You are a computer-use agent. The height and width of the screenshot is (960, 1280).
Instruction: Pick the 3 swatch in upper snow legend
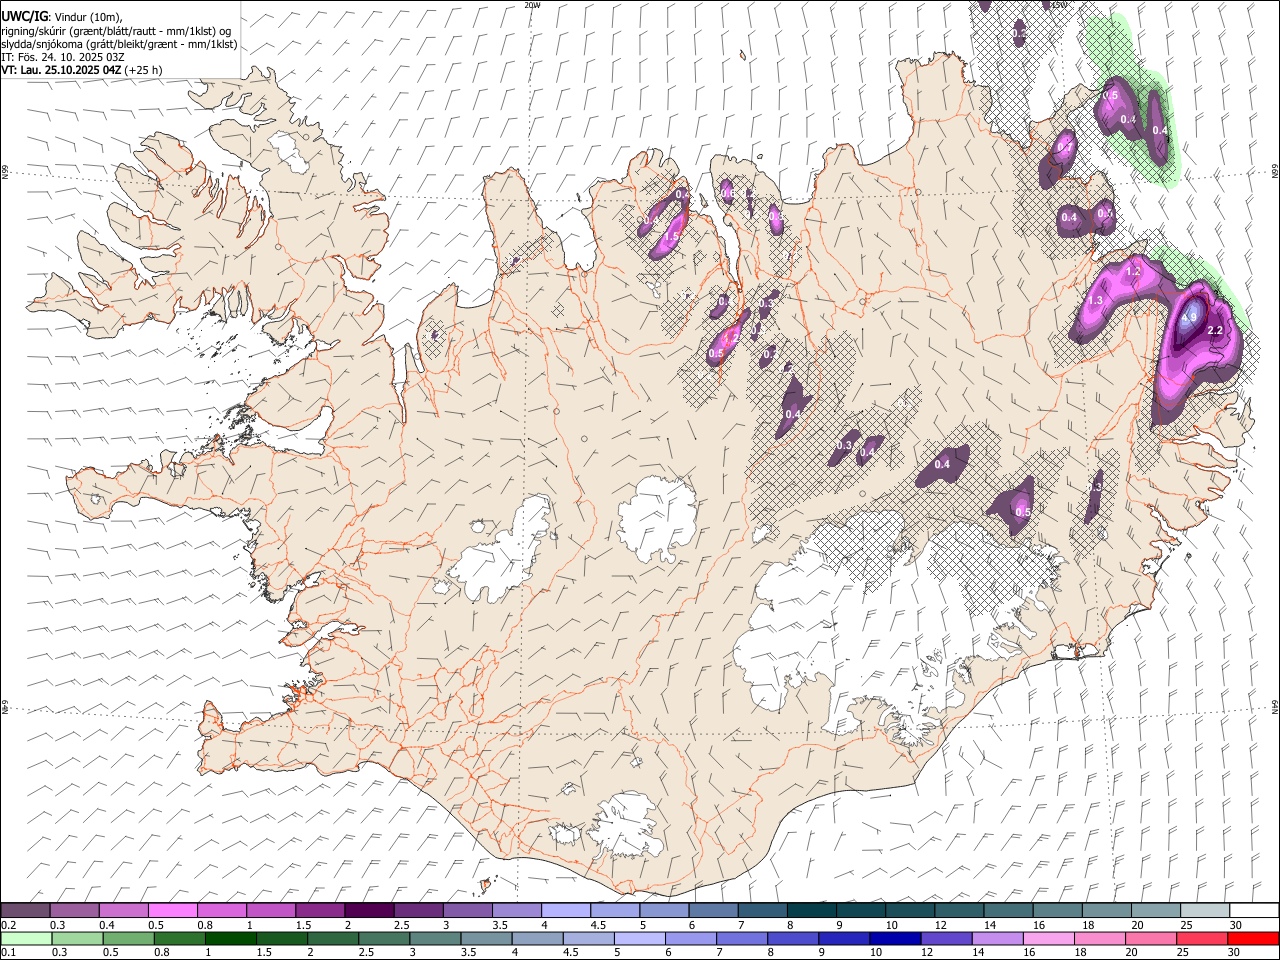pos(467,910)
